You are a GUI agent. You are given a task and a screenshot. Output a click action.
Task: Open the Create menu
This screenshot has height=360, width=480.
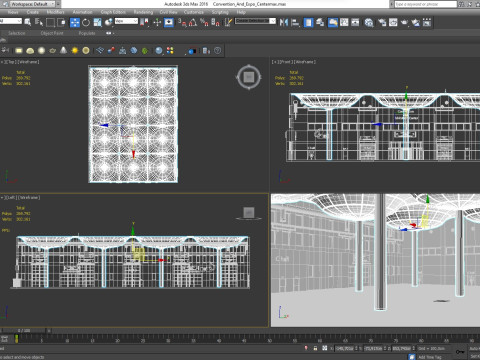click(33, 12)
